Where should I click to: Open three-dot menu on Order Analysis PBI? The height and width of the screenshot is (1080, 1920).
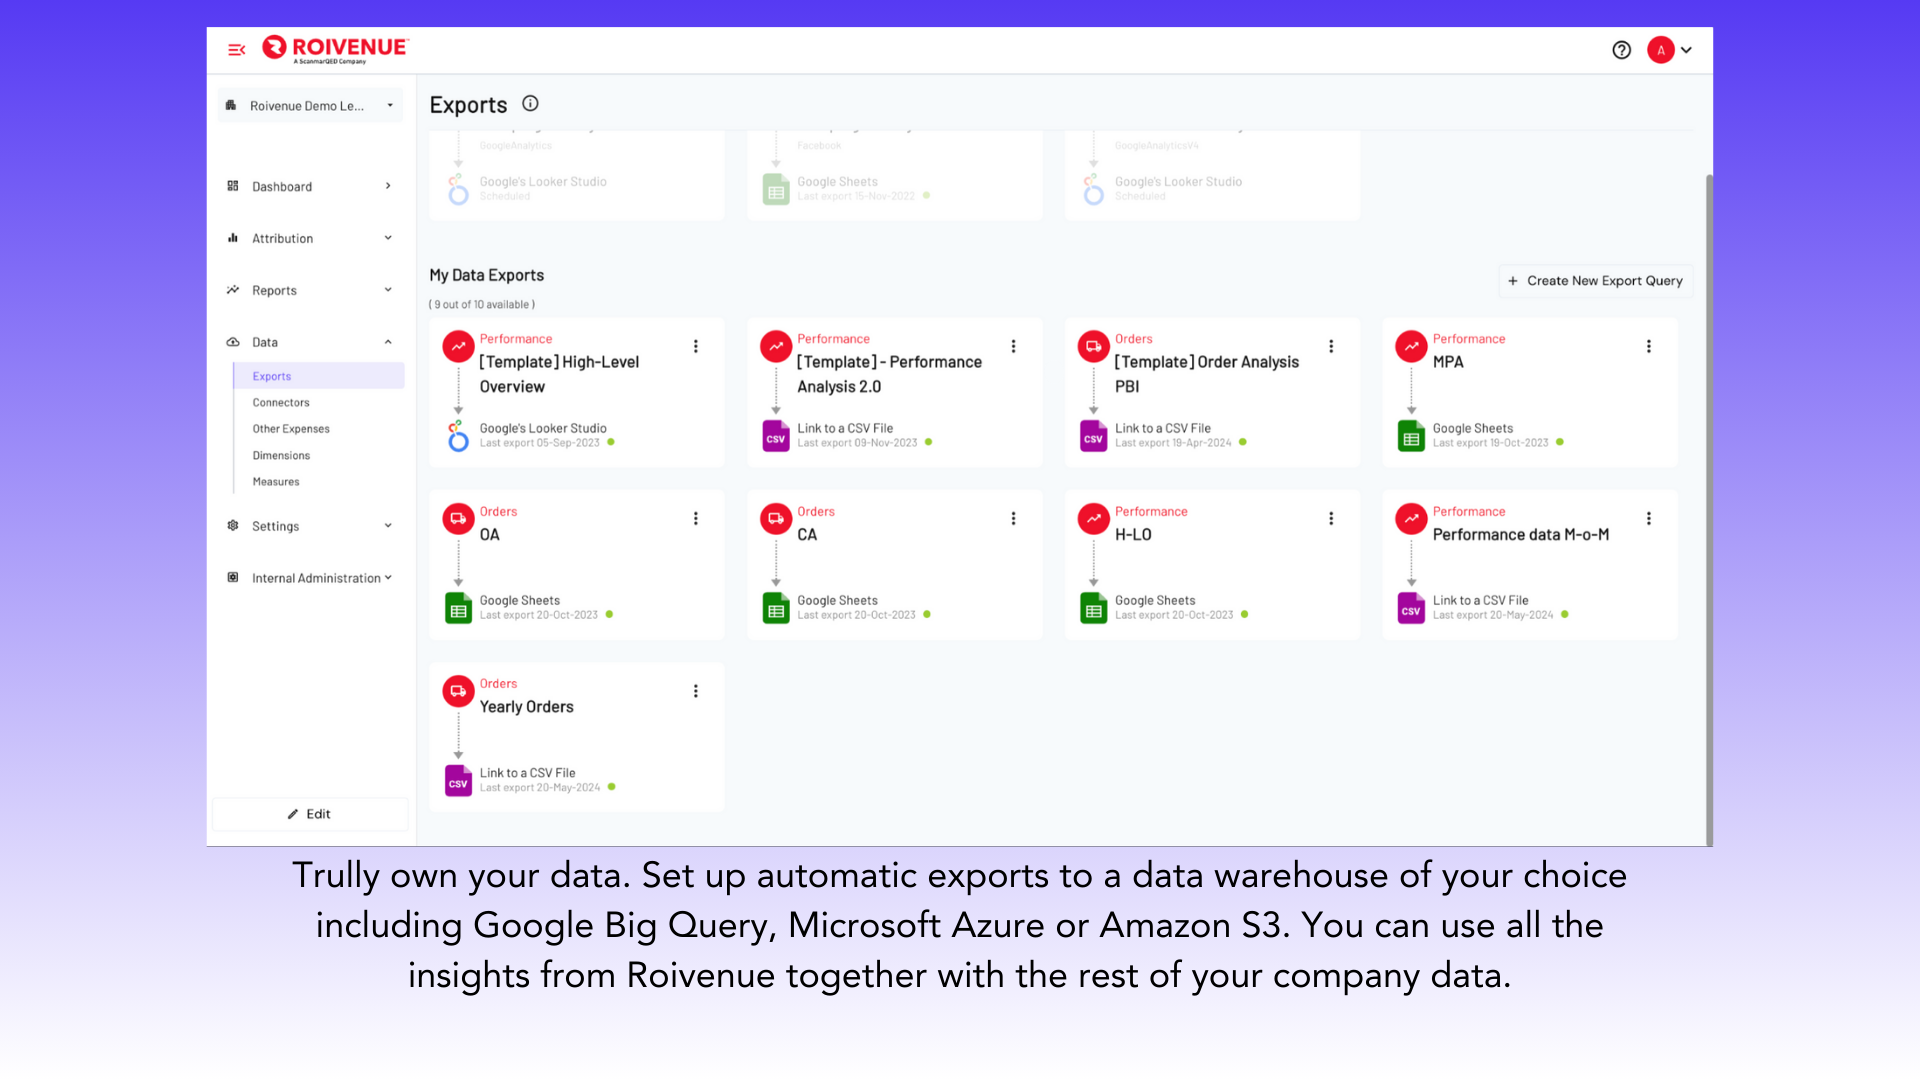pyautogui.click(x=1330, y=346)
